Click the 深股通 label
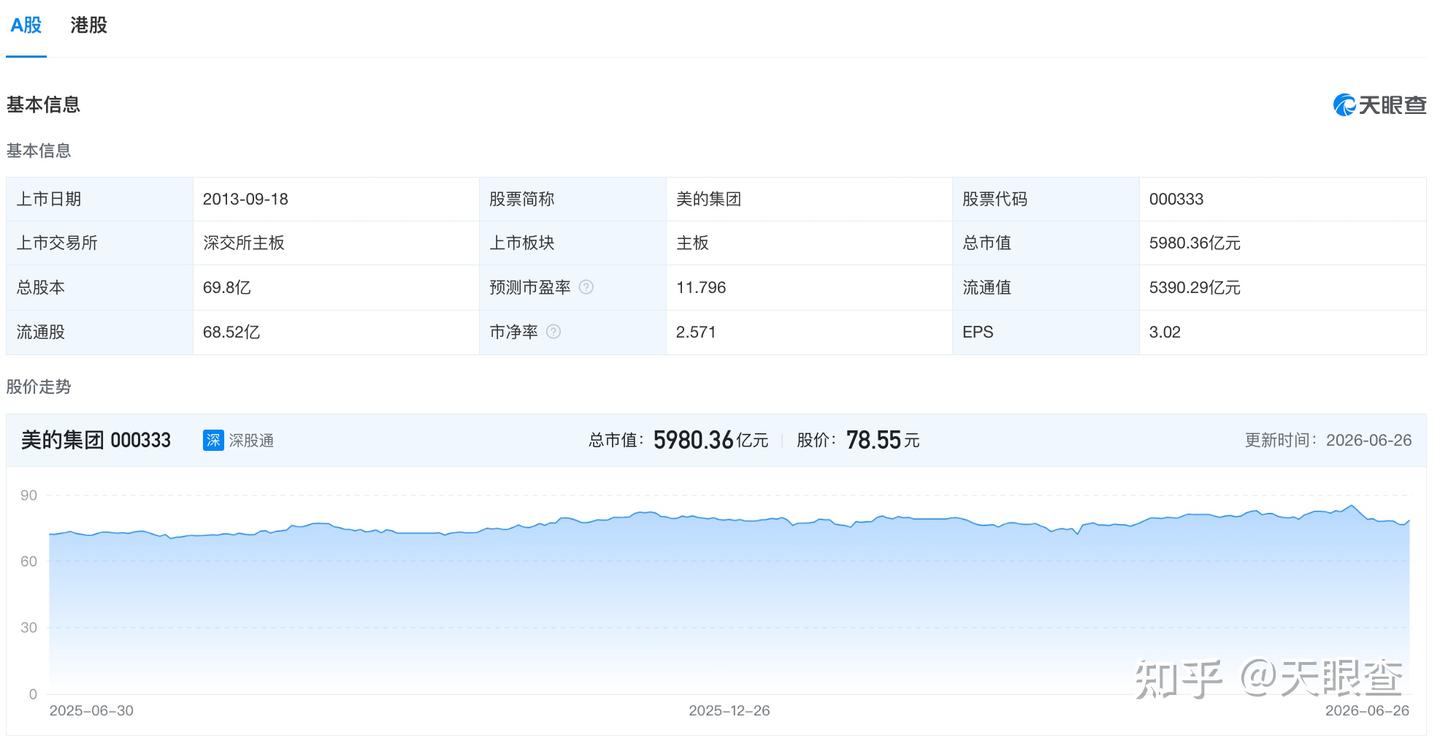 coord(251,440)
